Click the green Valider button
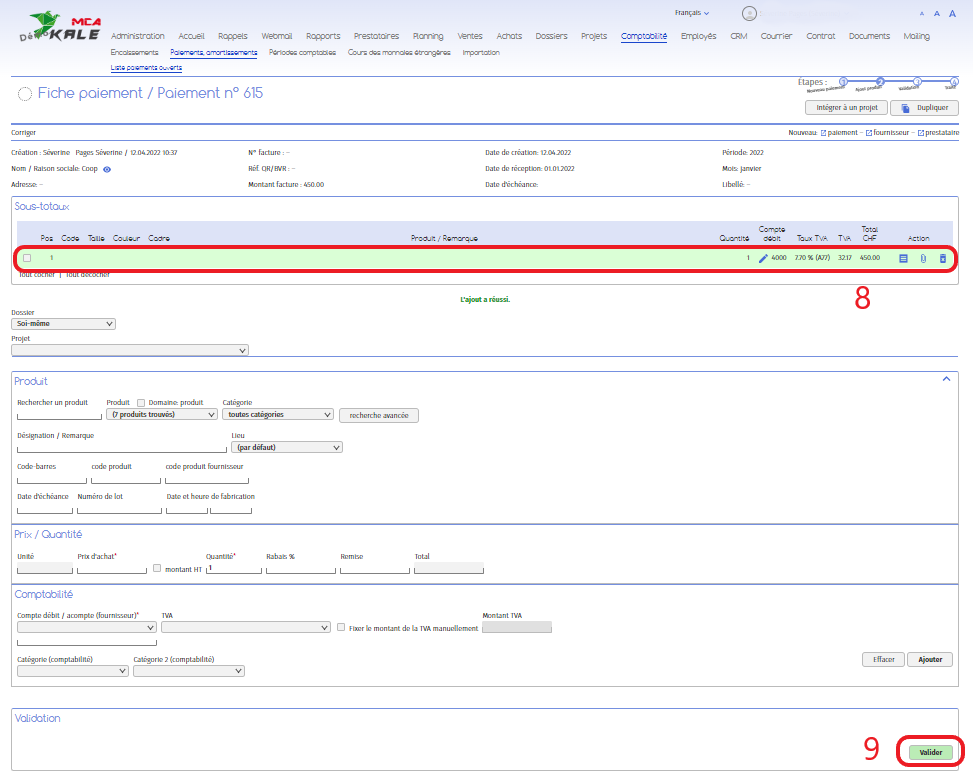 930,752
